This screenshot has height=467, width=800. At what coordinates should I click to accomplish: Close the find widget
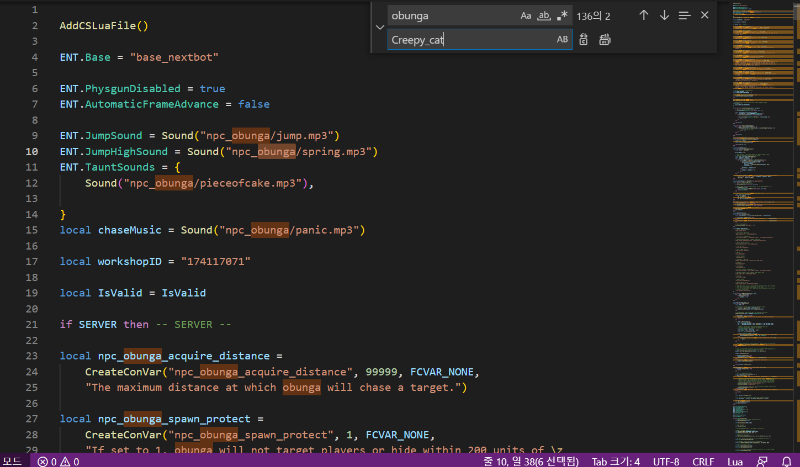point(705,15)
